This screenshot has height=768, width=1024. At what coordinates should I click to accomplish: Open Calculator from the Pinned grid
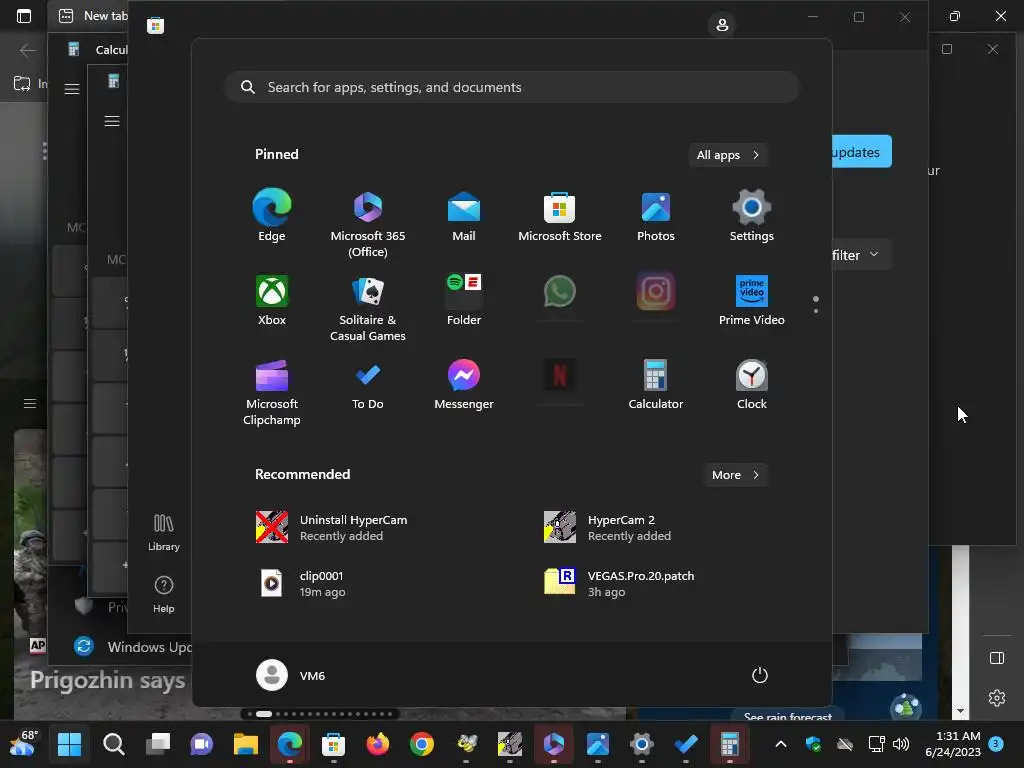click(x=656, y=384)
